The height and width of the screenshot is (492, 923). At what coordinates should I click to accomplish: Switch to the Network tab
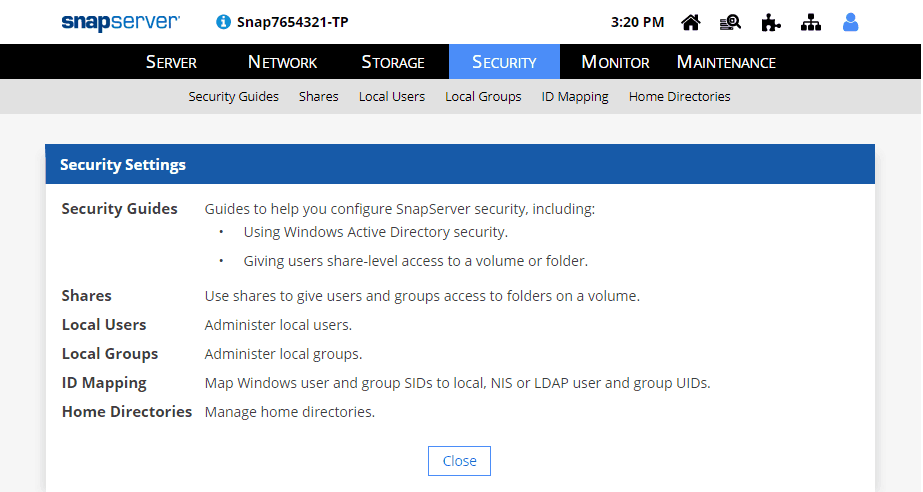pyautogui.click(x=282, y=62)
